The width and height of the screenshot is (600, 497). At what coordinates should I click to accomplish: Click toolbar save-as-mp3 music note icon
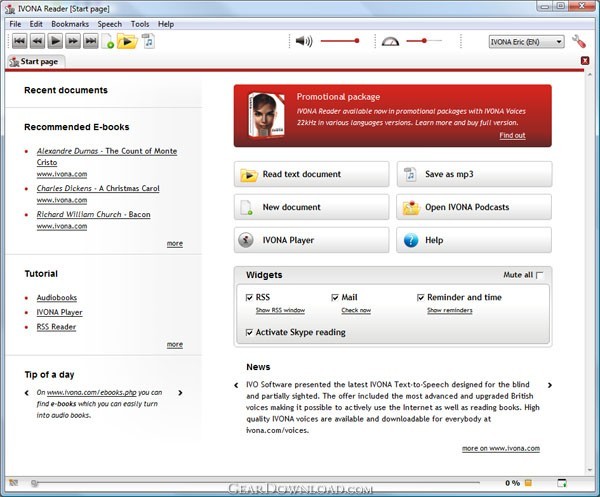pyautogui.click(x=148, y=41)
